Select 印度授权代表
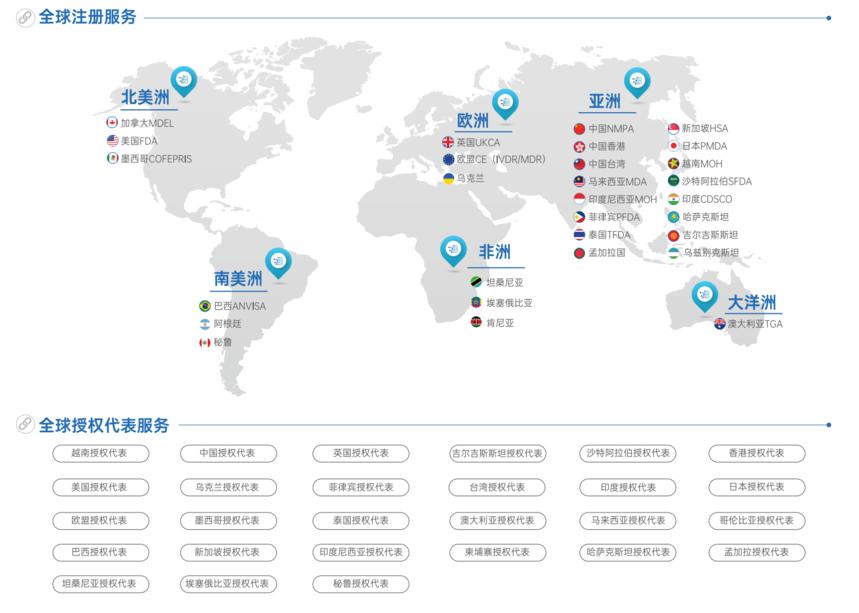The image size is (859, 613). [x=628, y=488]
